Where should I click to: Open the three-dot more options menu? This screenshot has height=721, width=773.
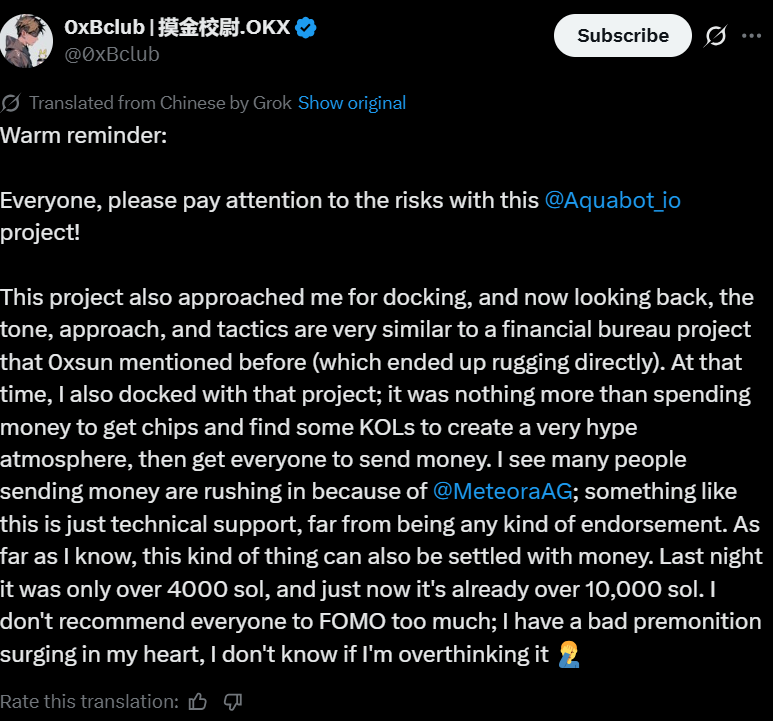751,35
